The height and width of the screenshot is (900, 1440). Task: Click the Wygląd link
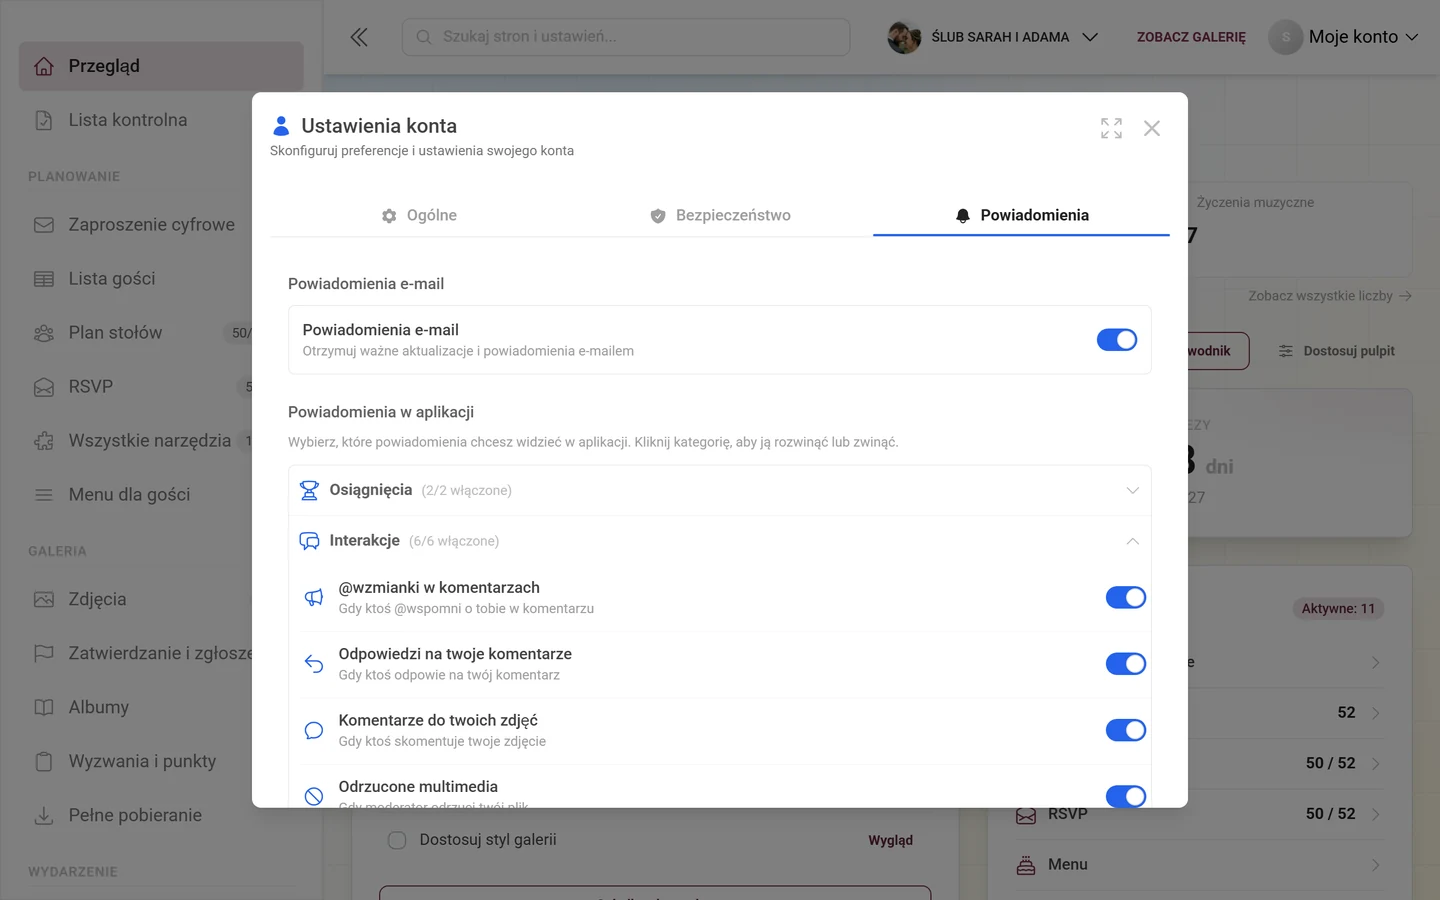point(890,840)
